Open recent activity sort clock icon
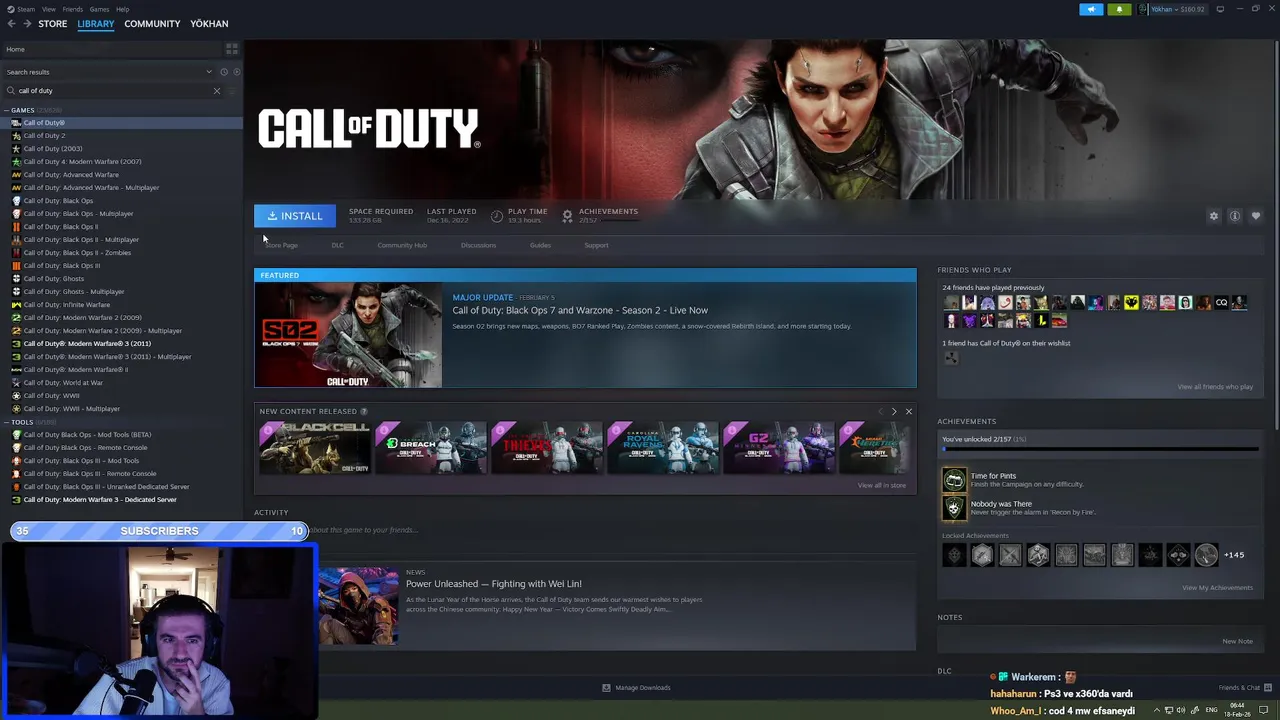This screenshot has height=720, width=1280. (224, 72)
